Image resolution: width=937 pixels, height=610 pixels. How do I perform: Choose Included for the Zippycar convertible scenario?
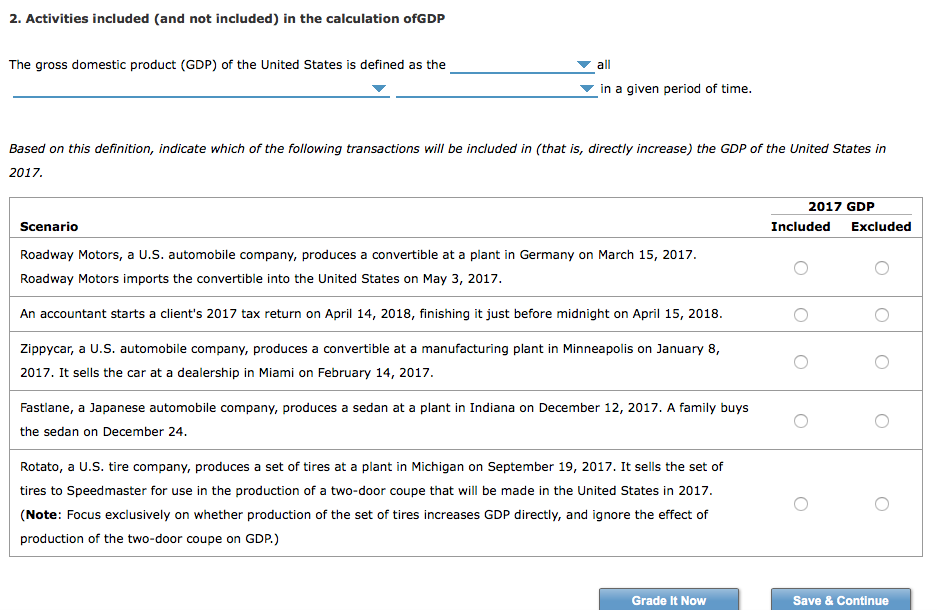tap(800, 362)
